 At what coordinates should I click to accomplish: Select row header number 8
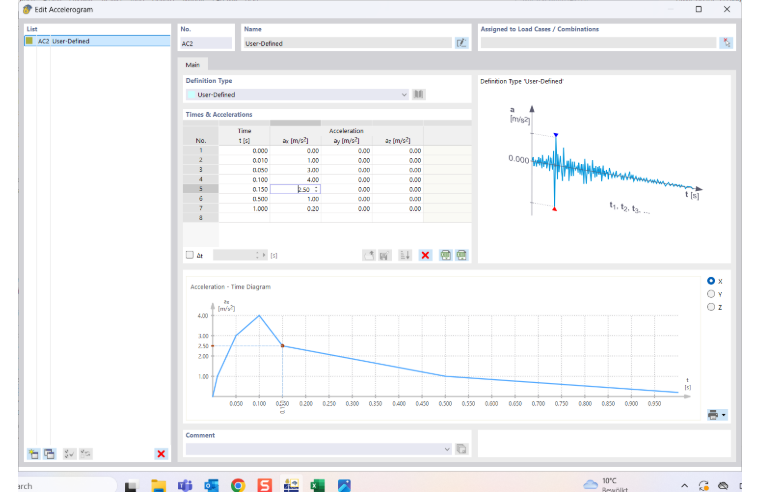coord(201,218)
